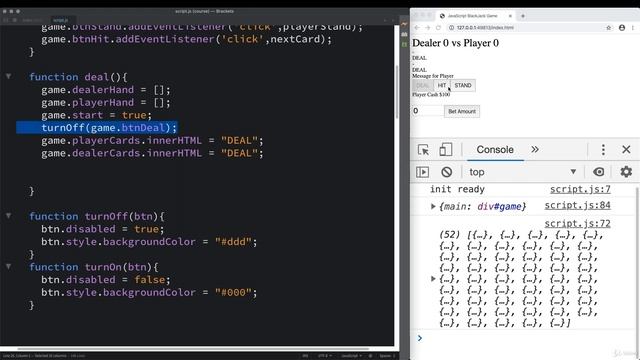Click the selected turnOff(game.btnDeal) line

click(109, 128)
